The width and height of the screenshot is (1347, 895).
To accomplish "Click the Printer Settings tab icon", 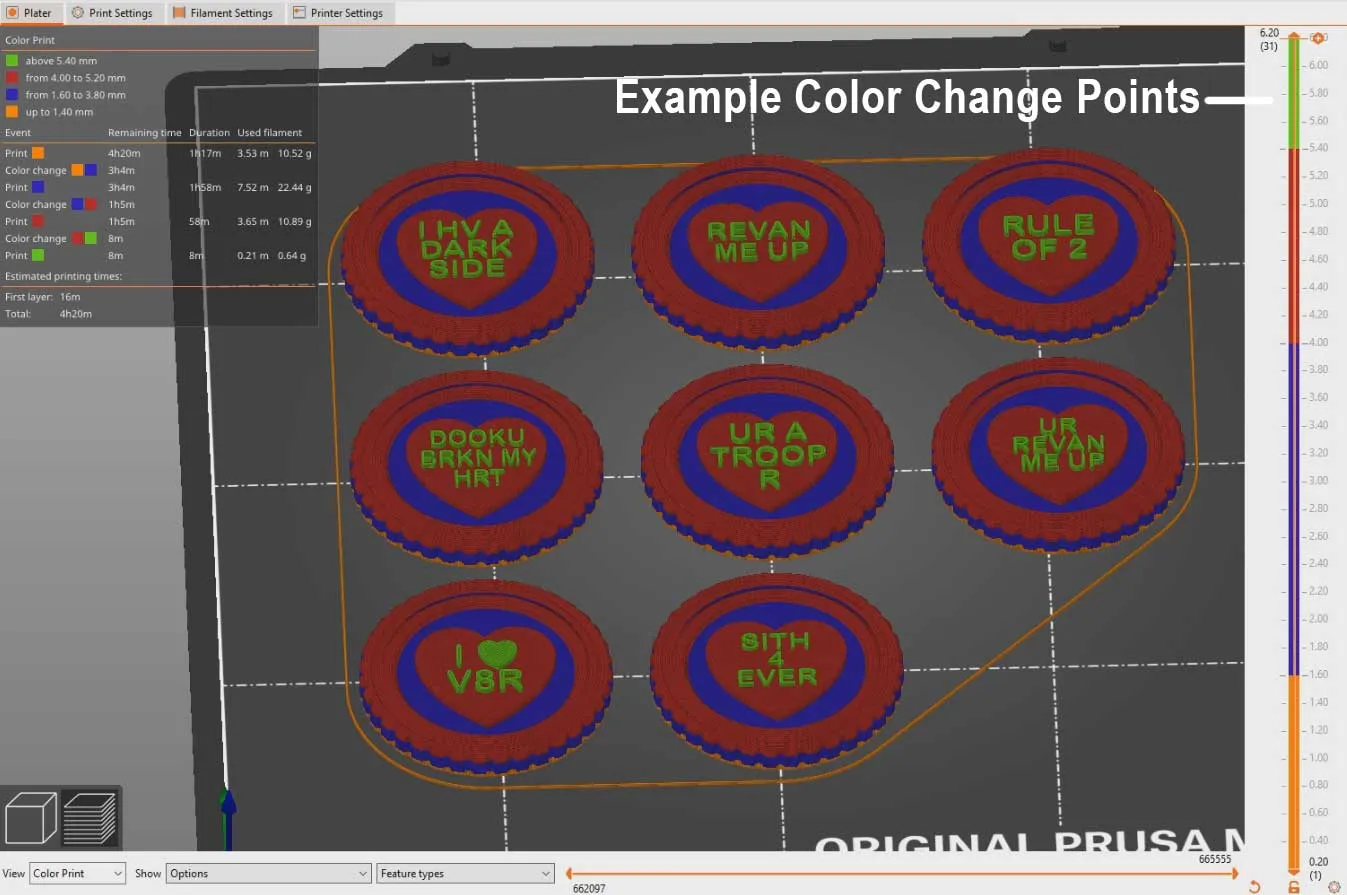I will click(x=299, y=13).
